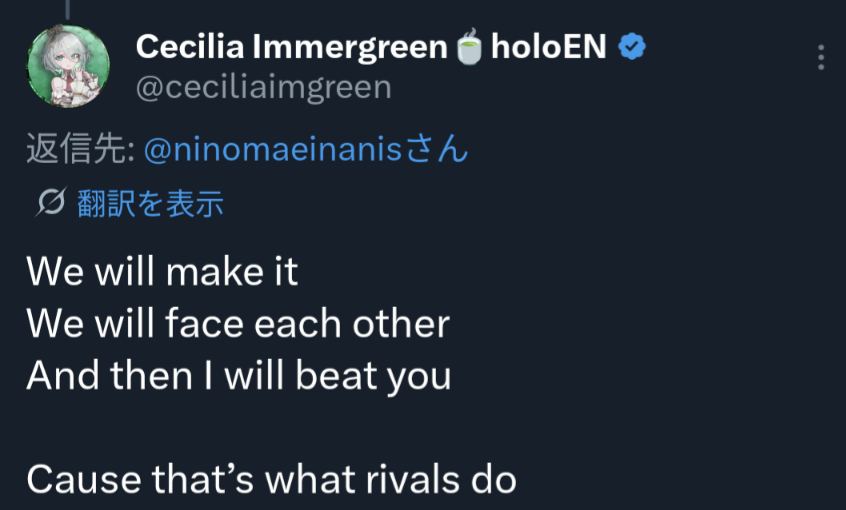Click the translation icon beside 翻訳を表示
Image resolution: width=846 pixels, height=510 pixels.
51,204
